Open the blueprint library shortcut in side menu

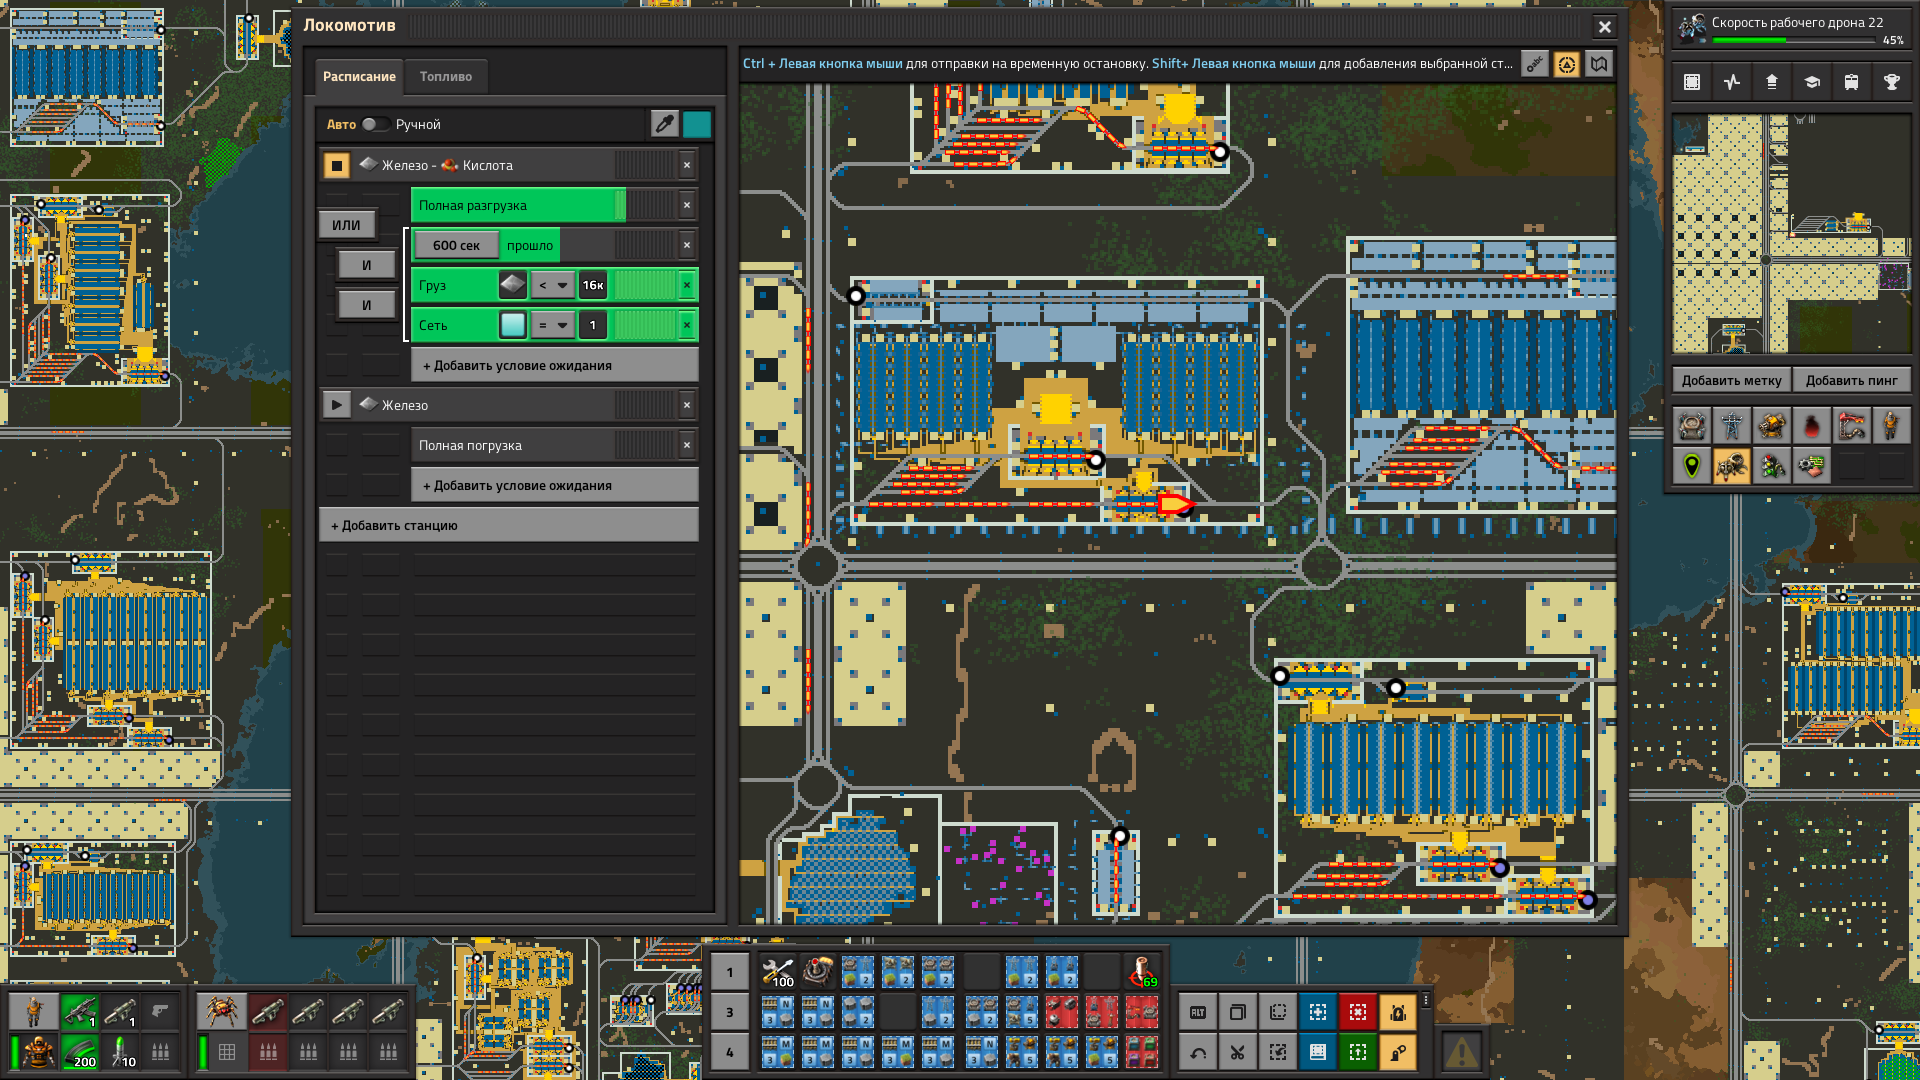(1692, 82)
